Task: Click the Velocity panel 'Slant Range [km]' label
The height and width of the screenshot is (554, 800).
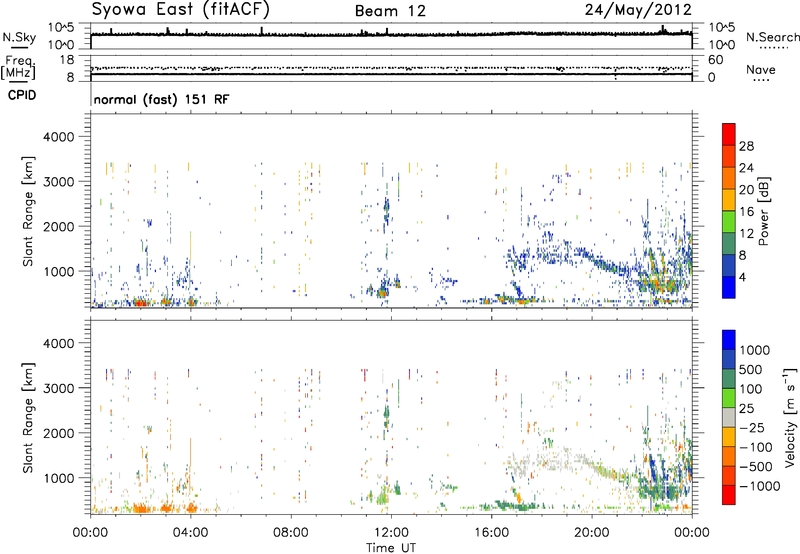Action: [x=28, y=418]
